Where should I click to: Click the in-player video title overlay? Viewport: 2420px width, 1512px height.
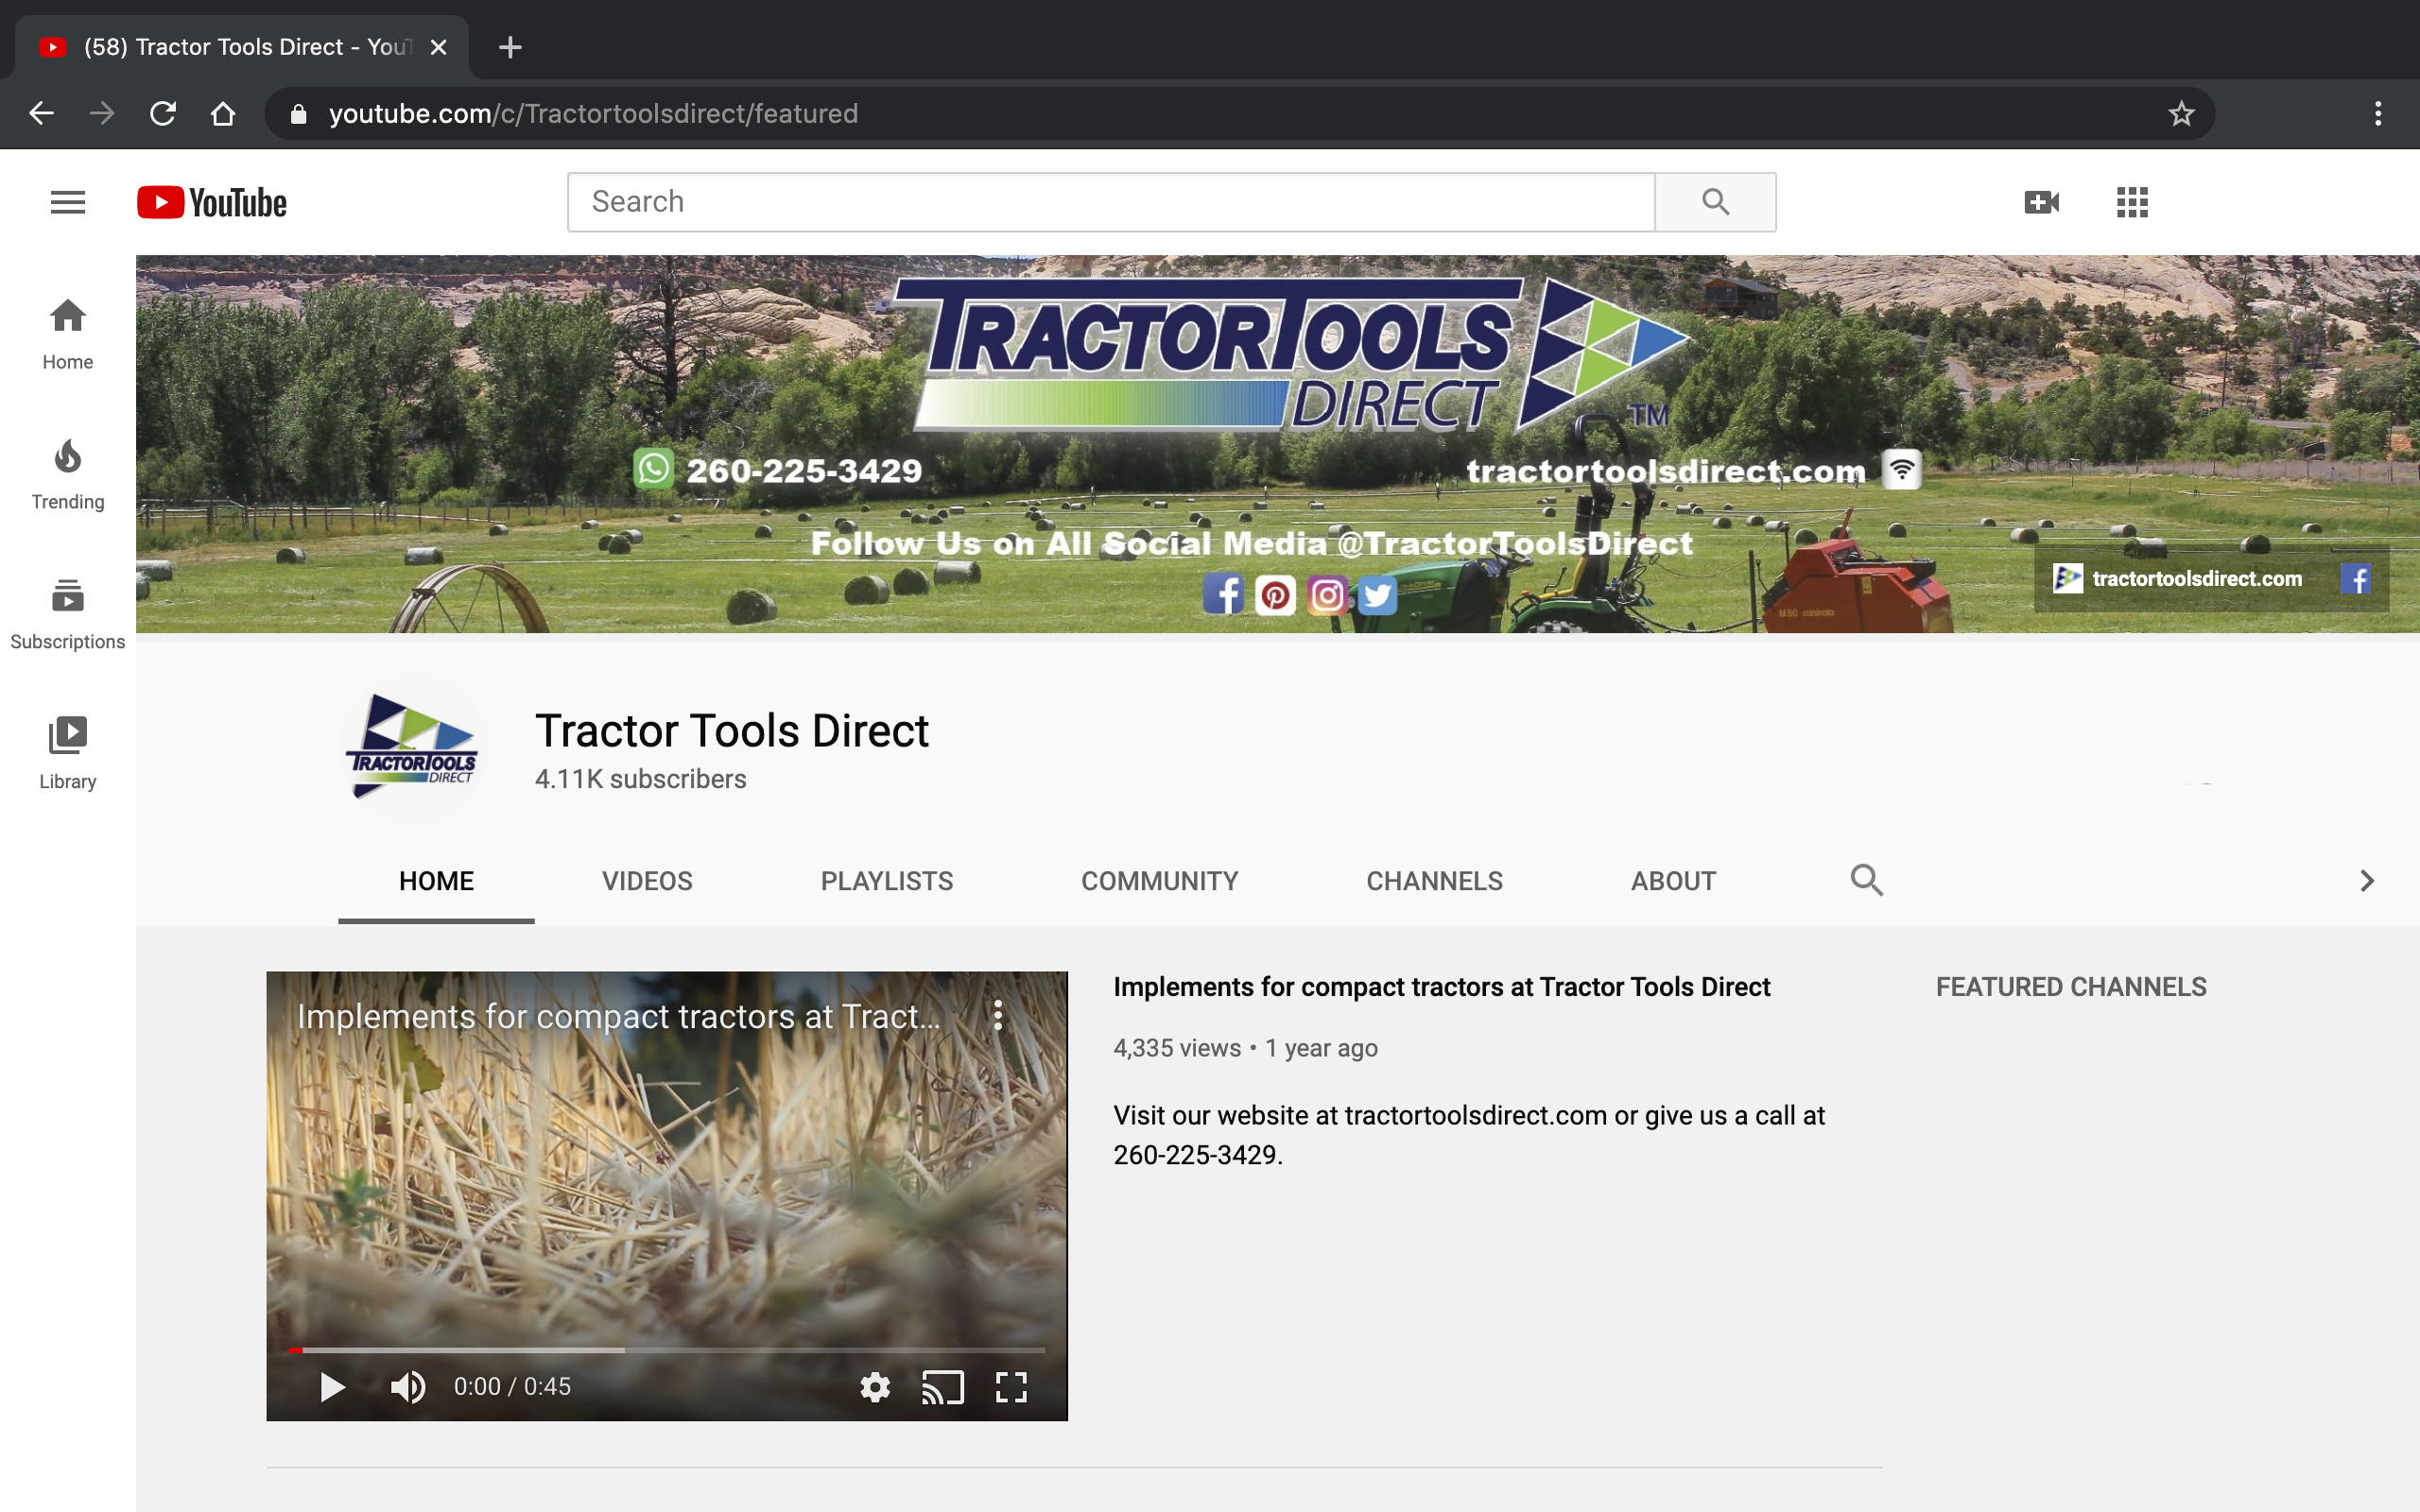pyautogui.click(x=618, y=1016)
